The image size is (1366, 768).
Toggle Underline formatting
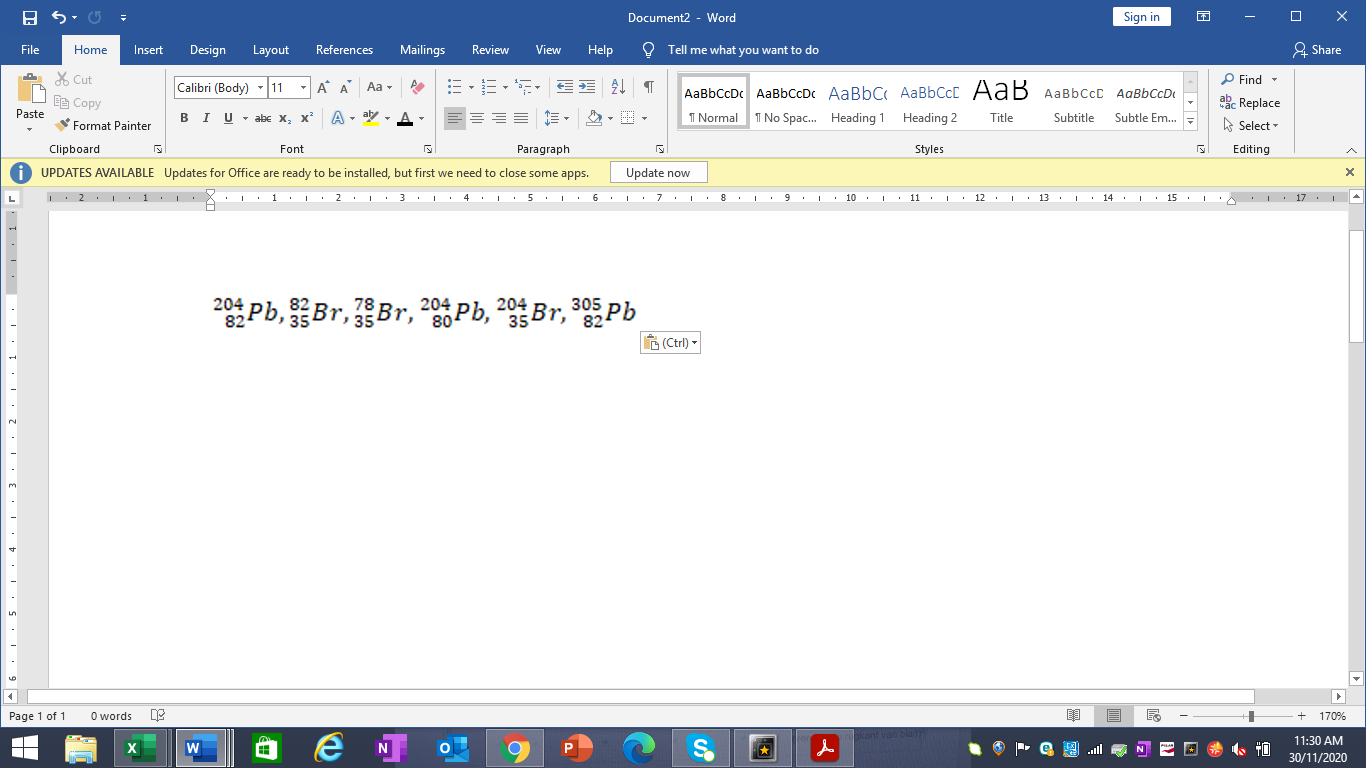pyautogui.click(x=229, y=118)
